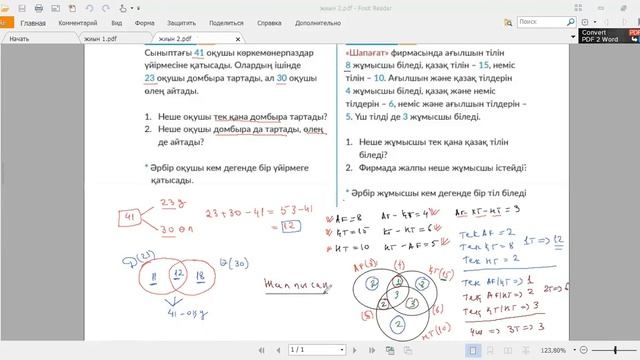Go to next page arrow
The height and width of the screenshot is (360, 640).
pyautogui.click(x=355, y=350)
